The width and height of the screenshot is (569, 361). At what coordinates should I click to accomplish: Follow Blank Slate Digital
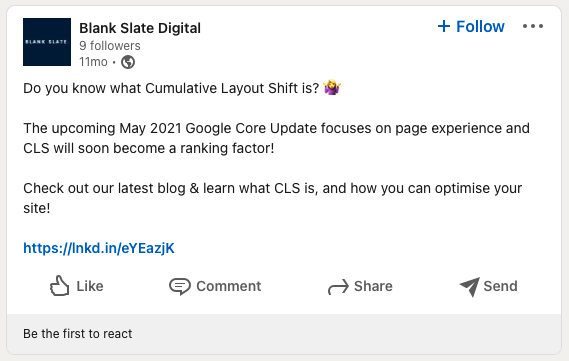click(x=471, y=26)
